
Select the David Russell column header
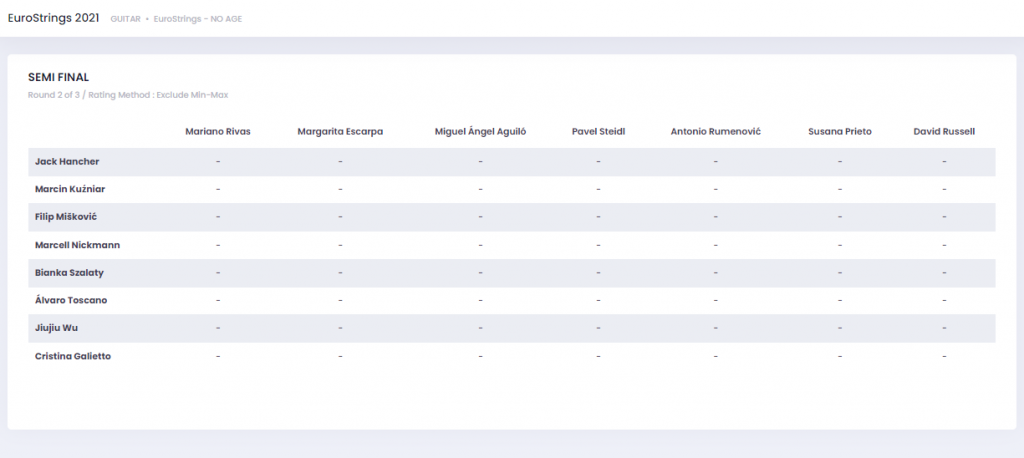pos(944,131)
